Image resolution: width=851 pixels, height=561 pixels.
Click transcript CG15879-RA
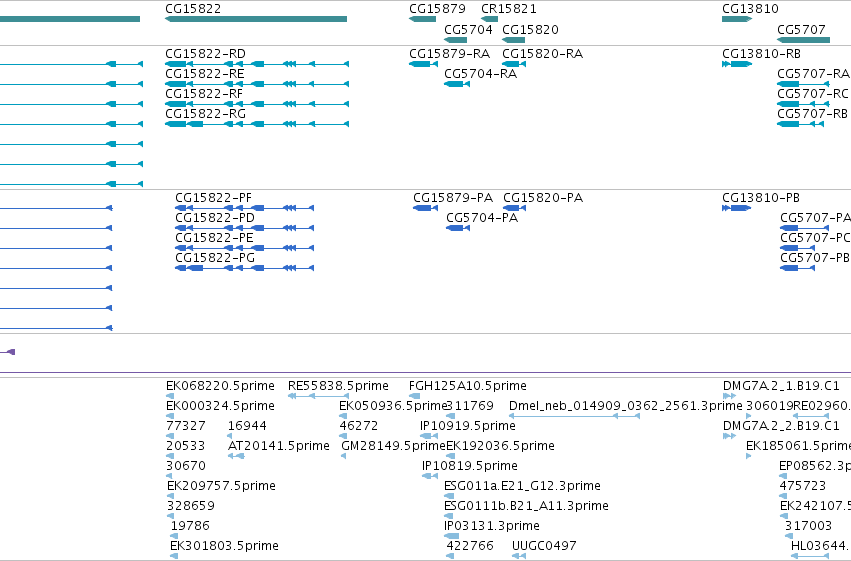pyautogui.click(x=423, y=64)
